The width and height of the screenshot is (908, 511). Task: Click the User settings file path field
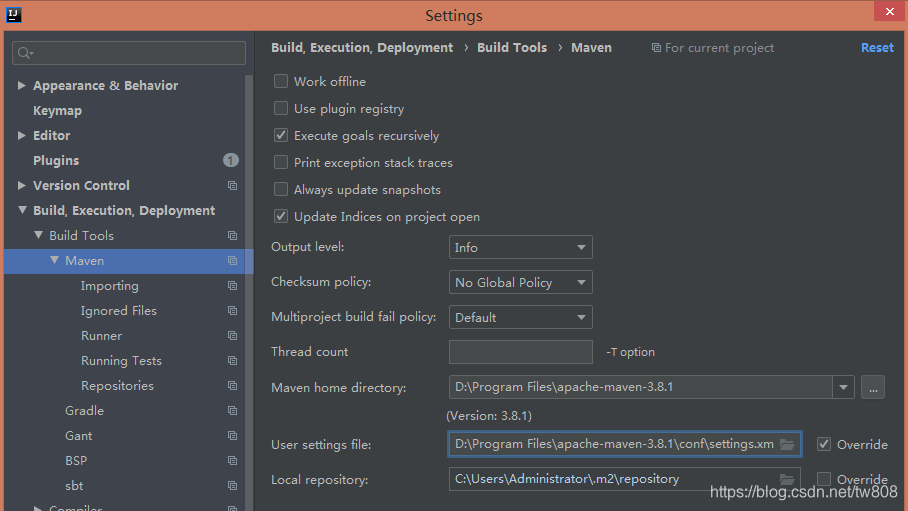(x=624, y=444)
